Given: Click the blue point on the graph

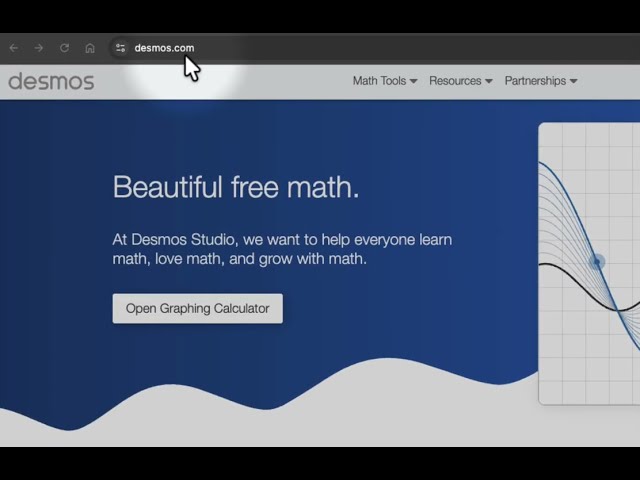Looking at the screenshot, I should [597, 262].
